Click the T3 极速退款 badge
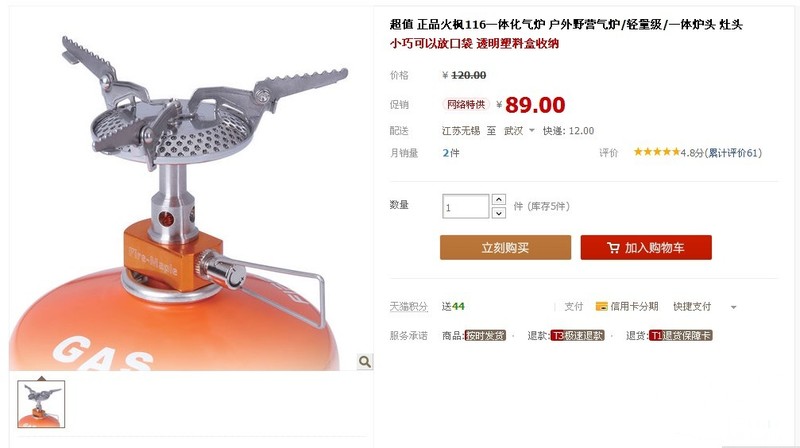 coord(578,335)
